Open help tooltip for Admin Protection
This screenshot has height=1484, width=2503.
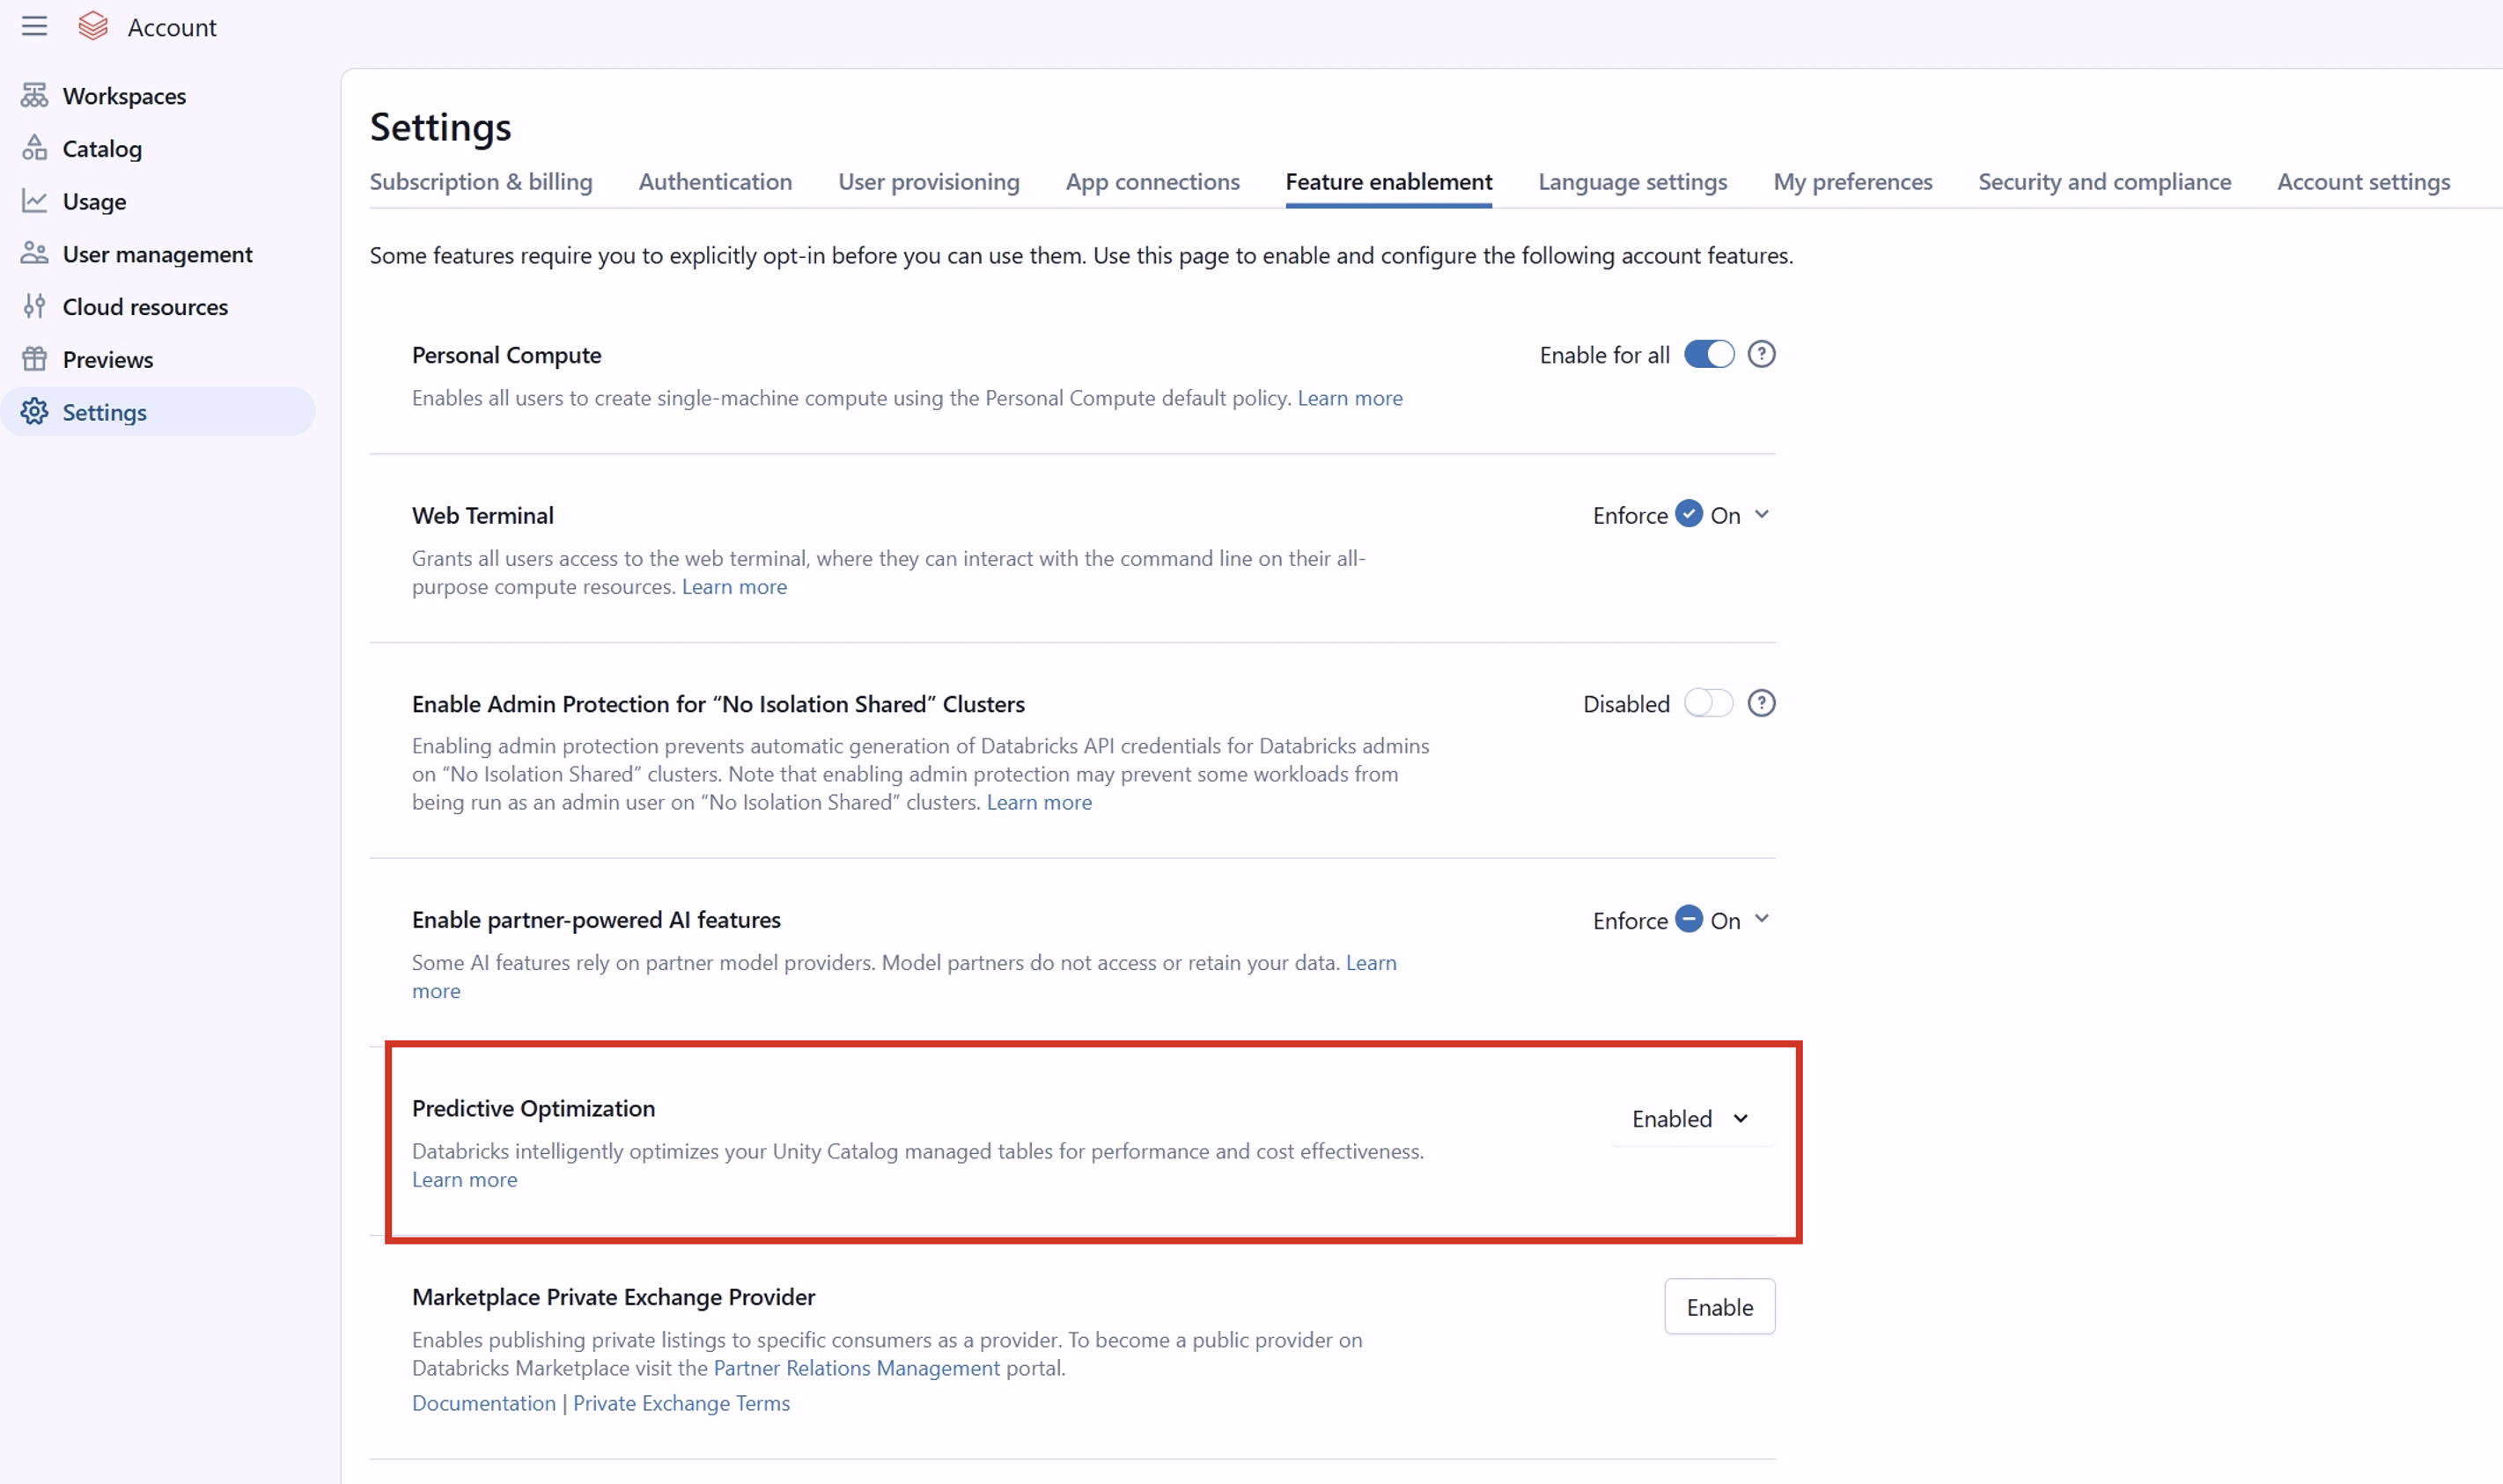point(1761,703)
